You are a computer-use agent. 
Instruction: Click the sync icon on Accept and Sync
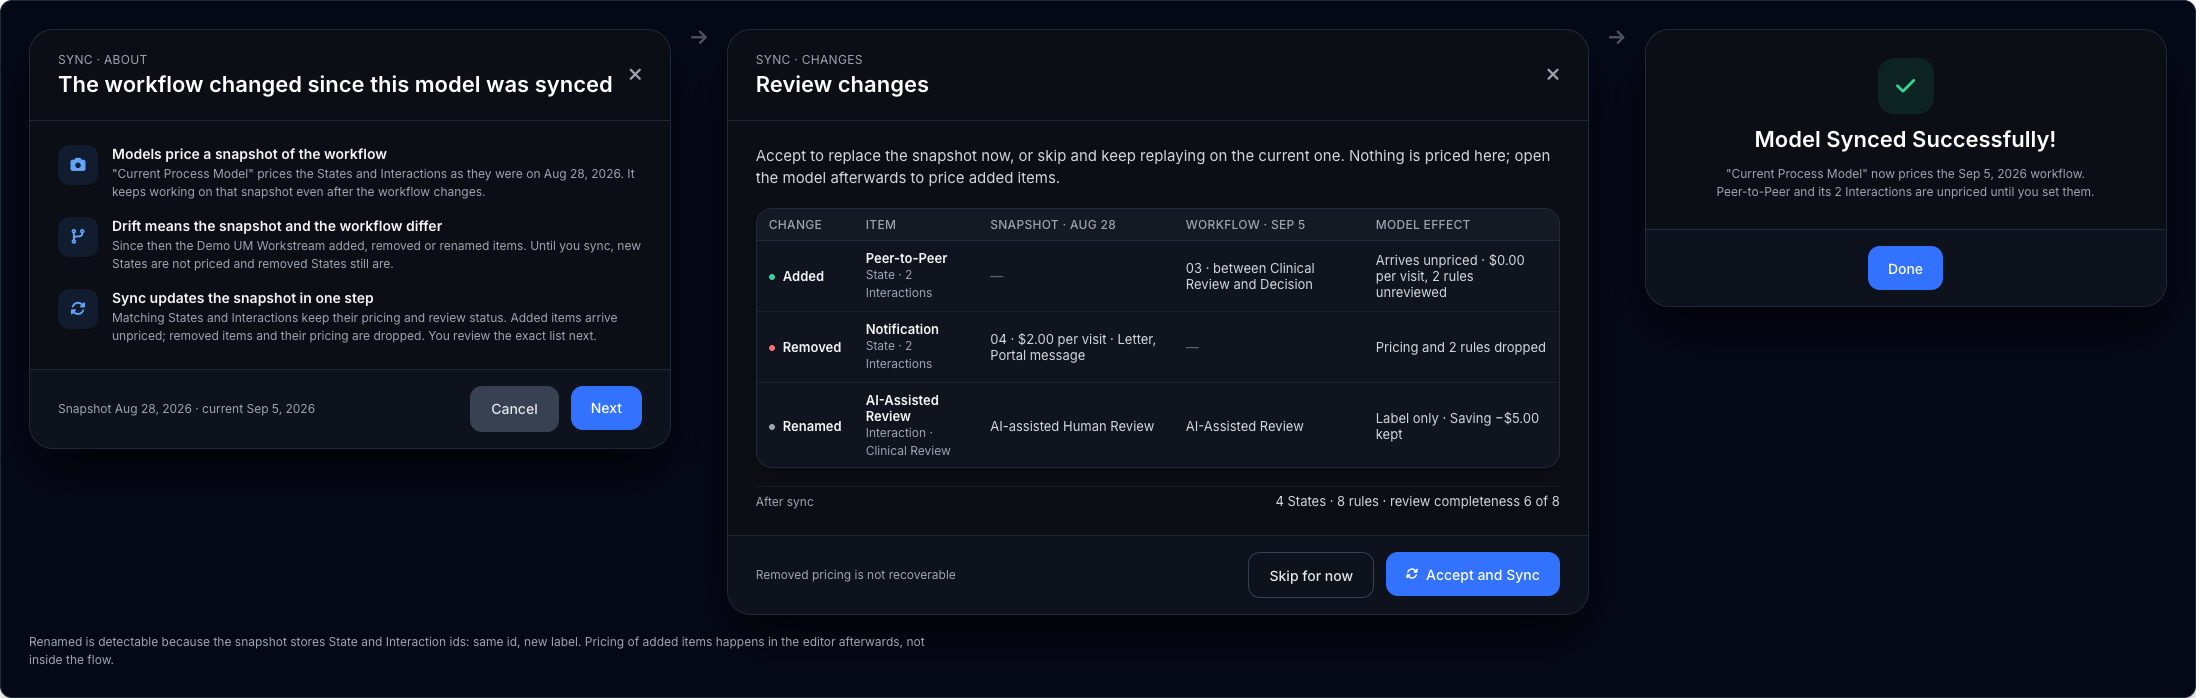[1412, 574]
